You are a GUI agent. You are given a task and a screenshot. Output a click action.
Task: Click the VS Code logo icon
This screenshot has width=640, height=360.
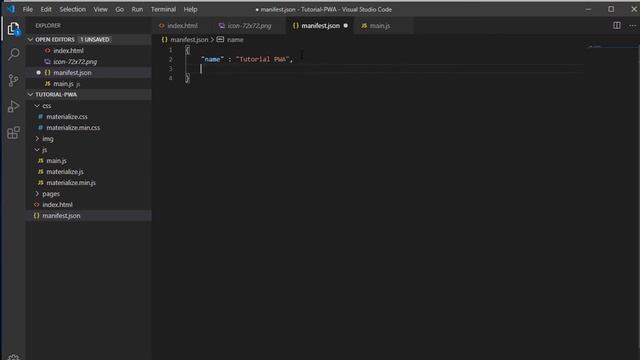(11, 9)
